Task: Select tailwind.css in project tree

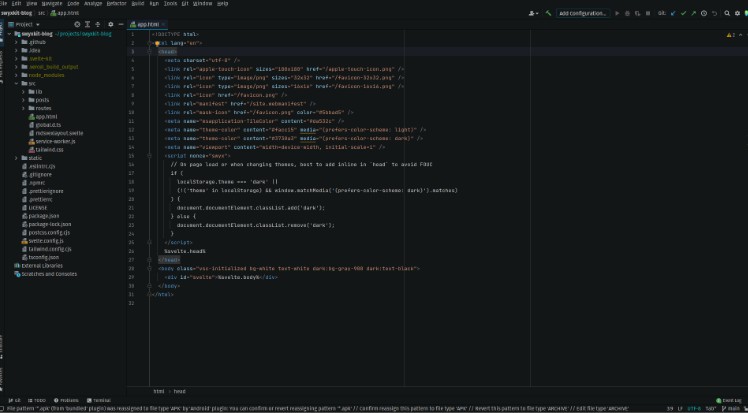Action: click(46, 149)
